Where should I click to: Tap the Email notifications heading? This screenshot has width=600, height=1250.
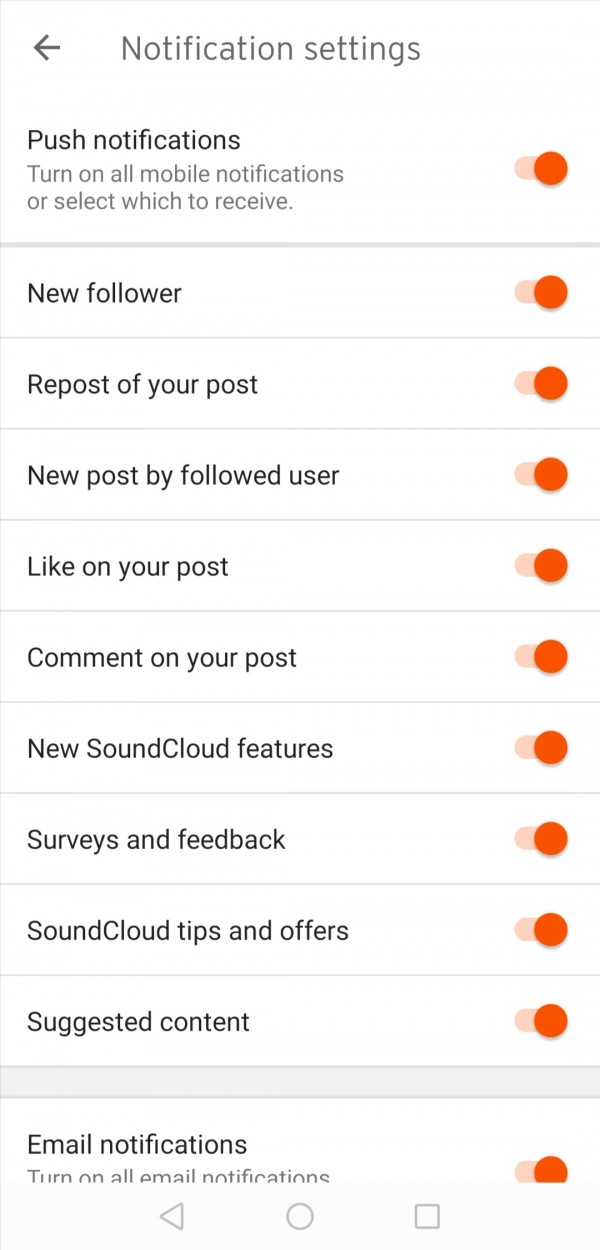[137, 1144]
